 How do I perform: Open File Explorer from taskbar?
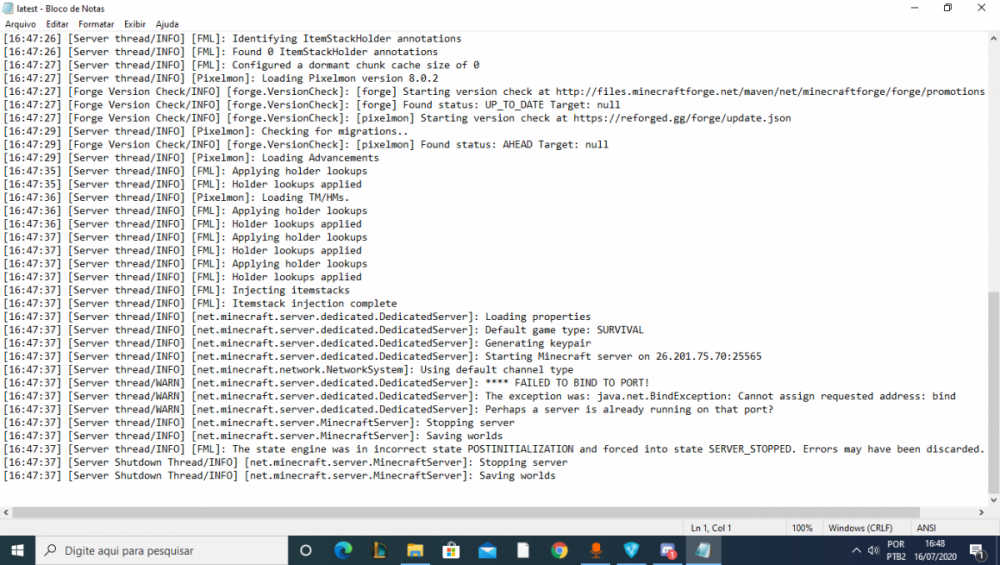pos(415,550)
